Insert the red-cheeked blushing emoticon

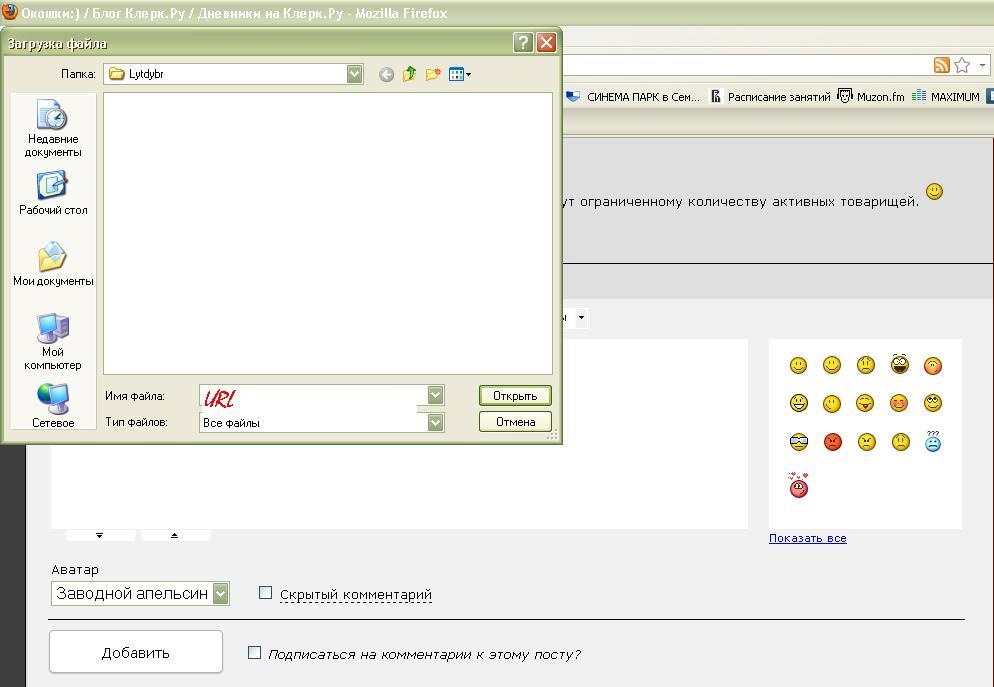933,366
